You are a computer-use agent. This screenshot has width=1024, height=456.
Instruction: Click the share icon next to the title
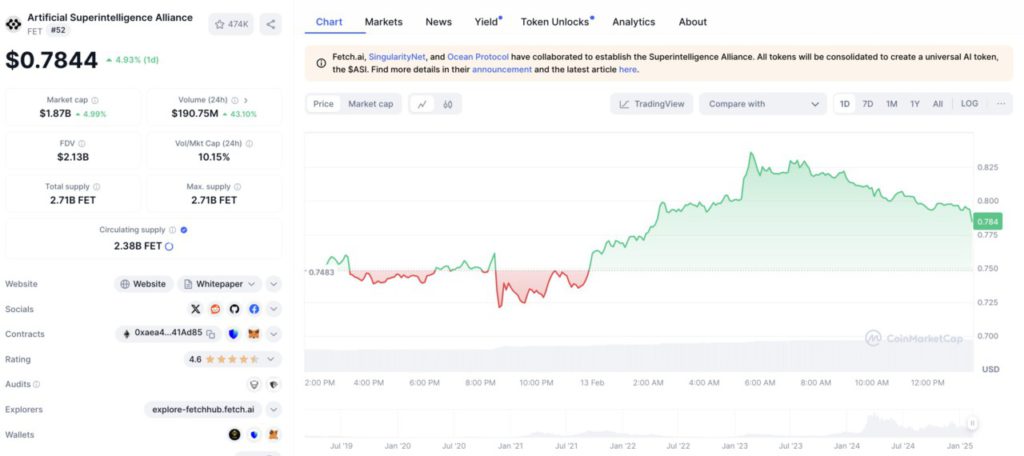[270, 24]
